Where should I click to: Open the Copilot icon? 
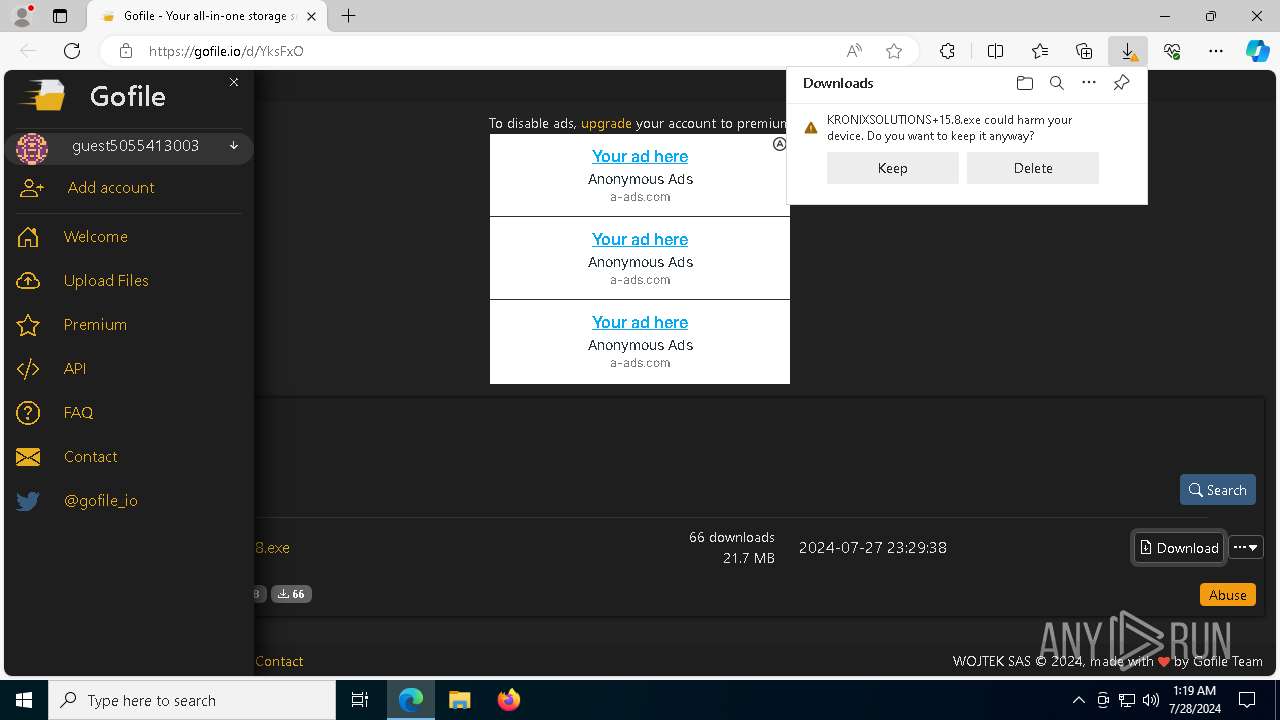[x=1257, y=51]
